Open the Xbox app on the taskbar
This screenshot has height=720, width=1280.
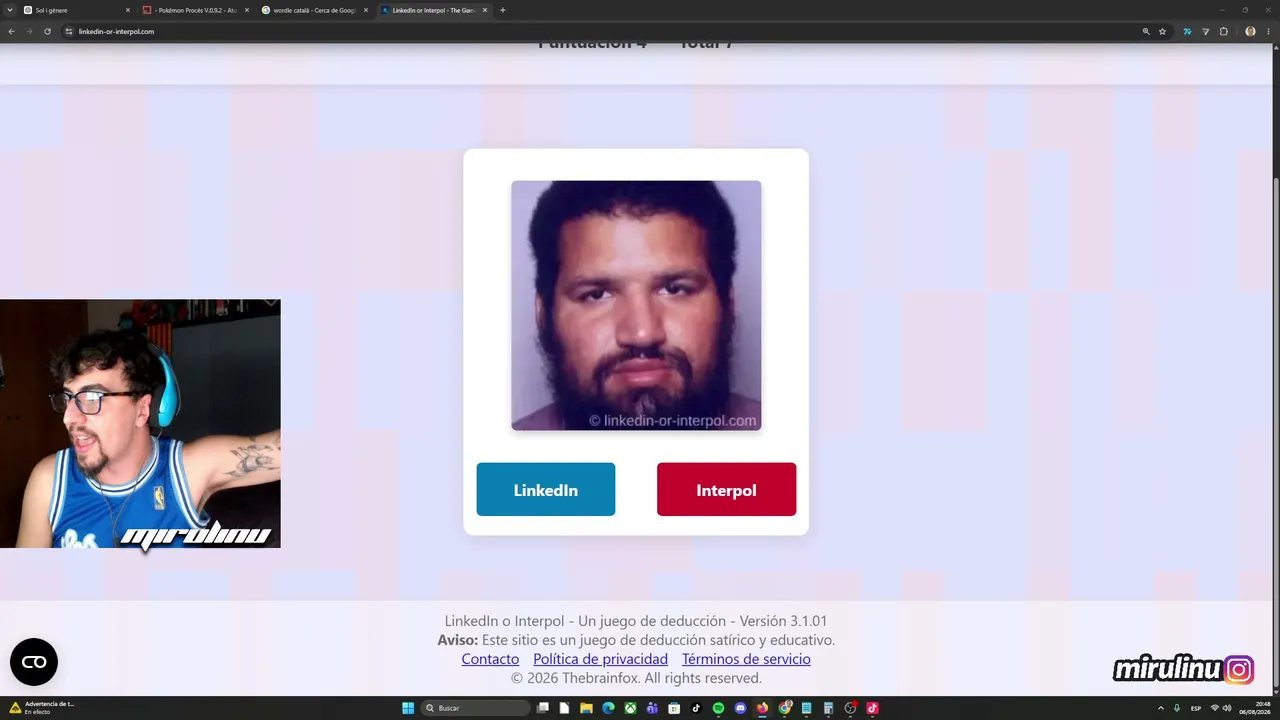point(630,708)
